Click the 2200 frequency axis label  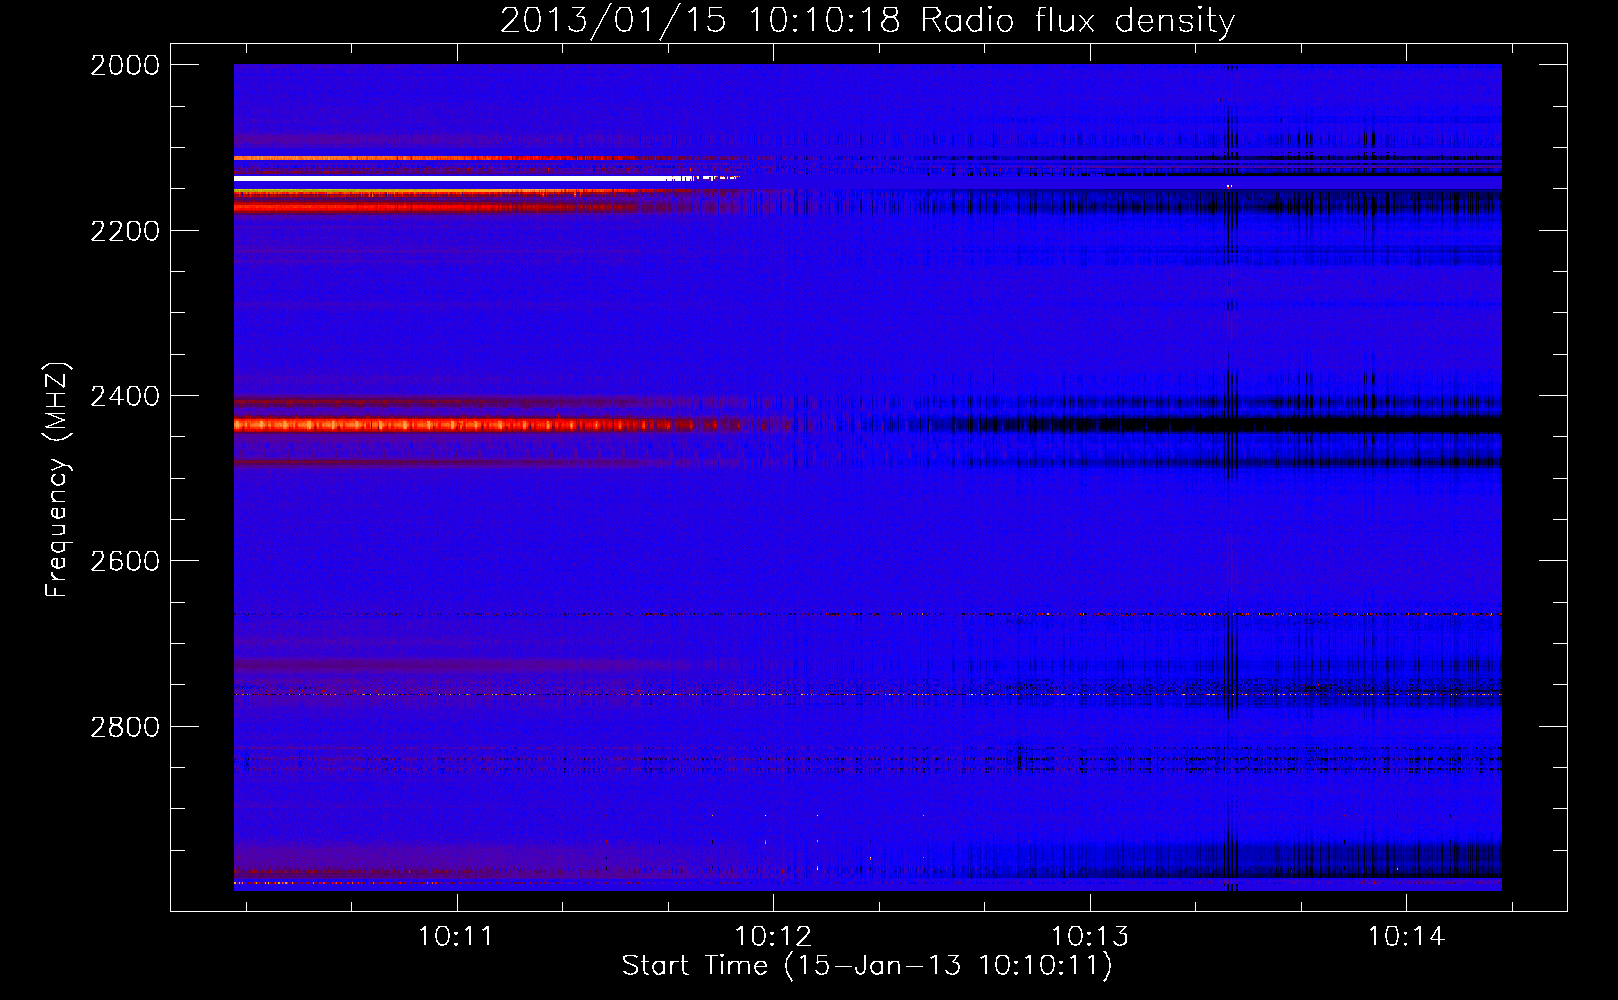click(125, 231)
